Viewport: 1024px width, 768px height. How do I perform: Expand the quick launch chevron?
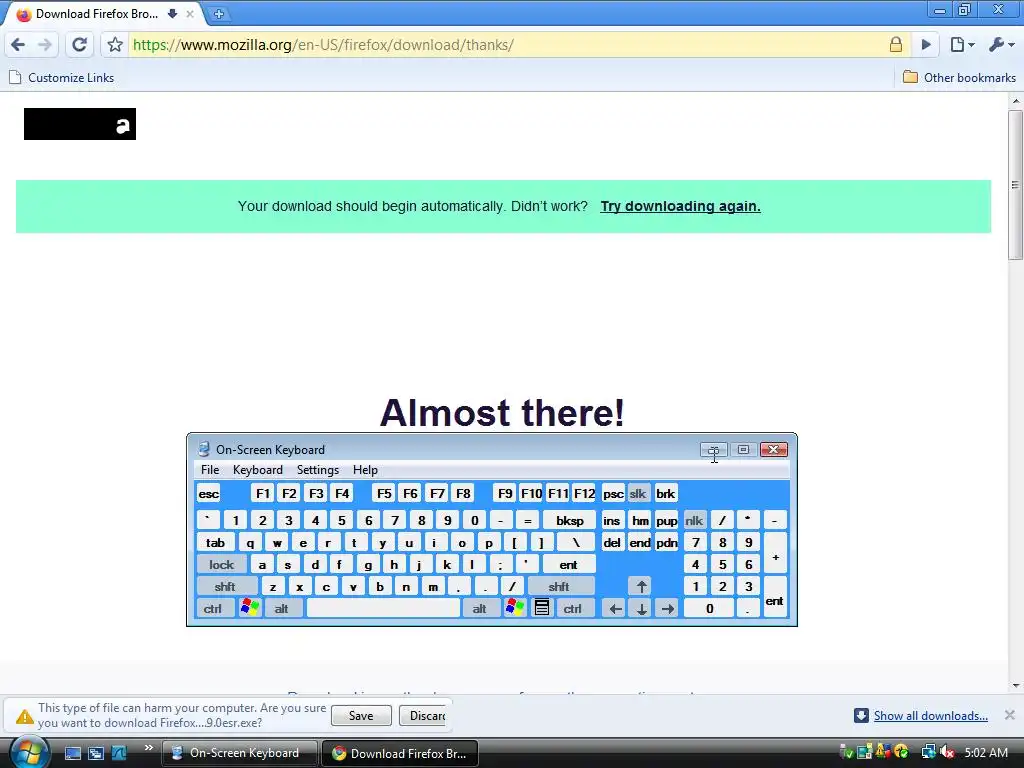point(149,748)
